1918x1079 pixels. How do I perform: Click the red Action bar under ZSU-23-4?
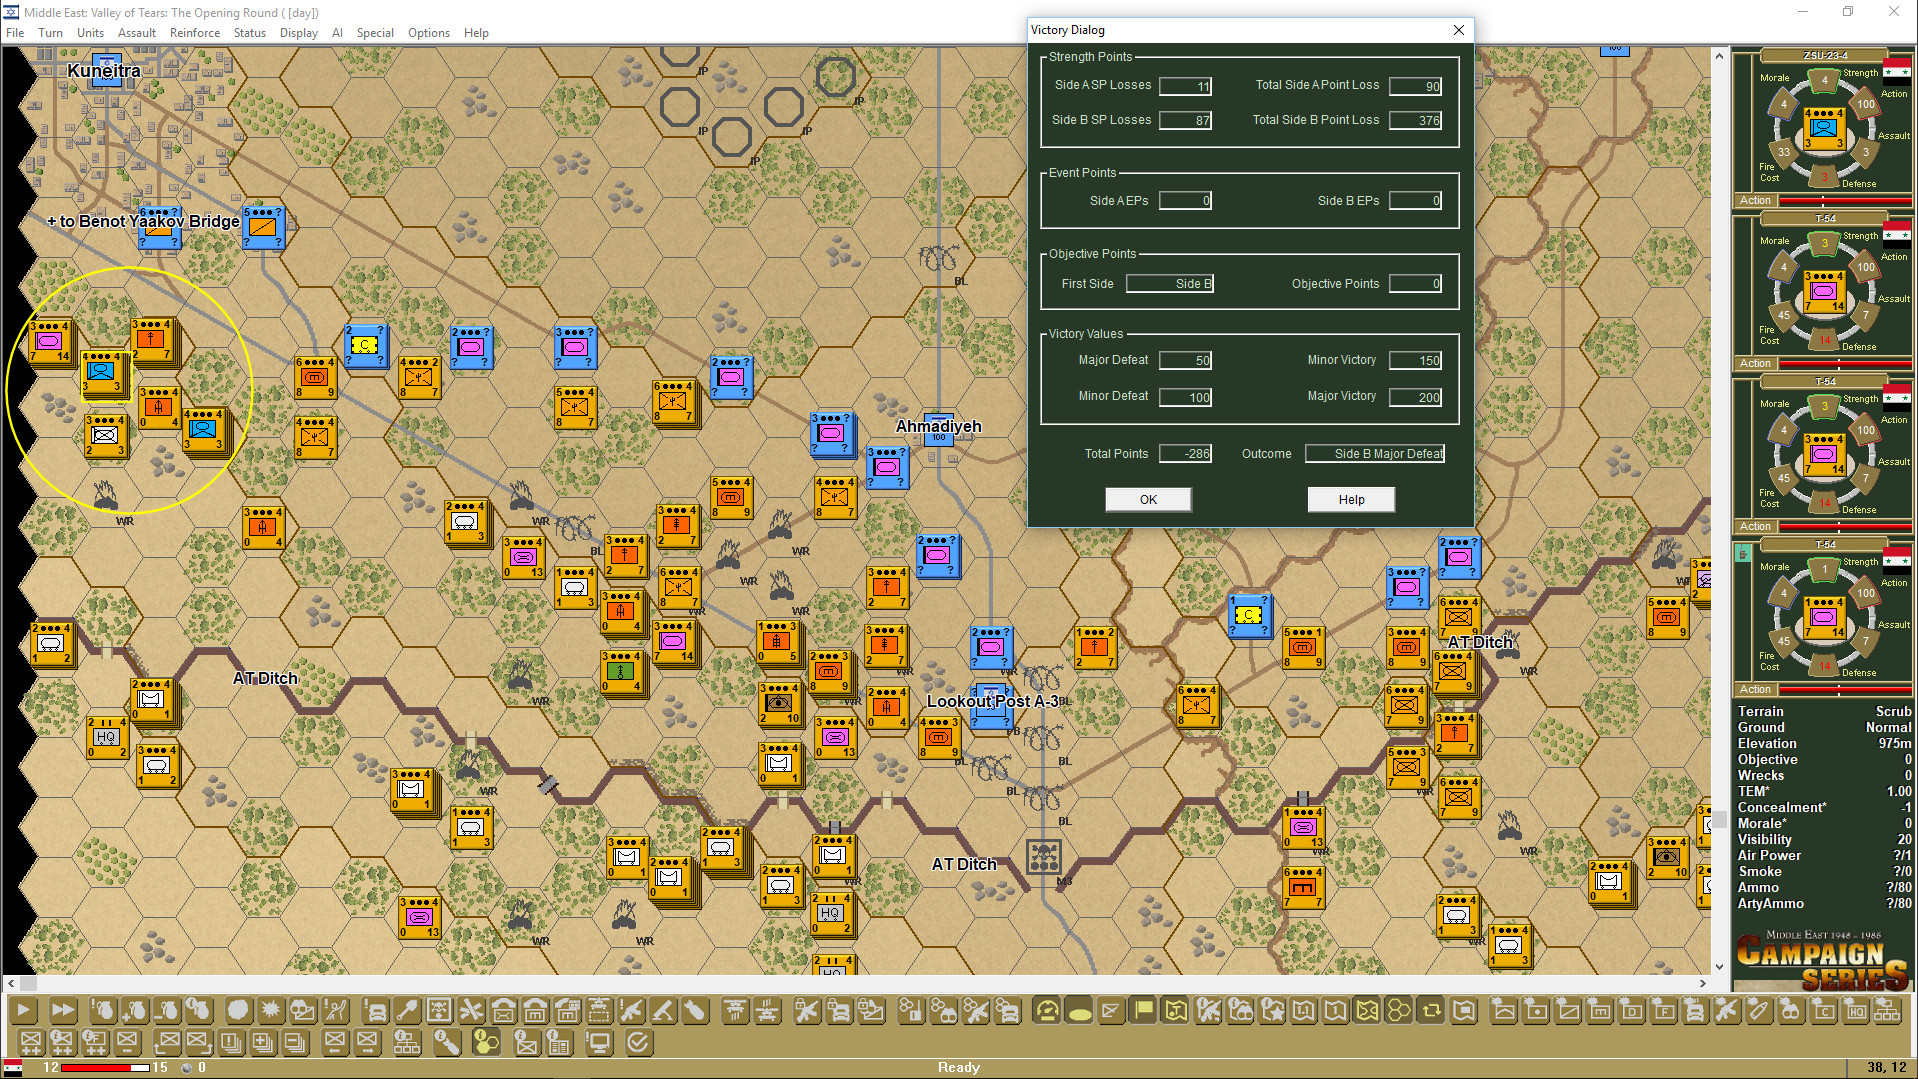pos(1845,201)
